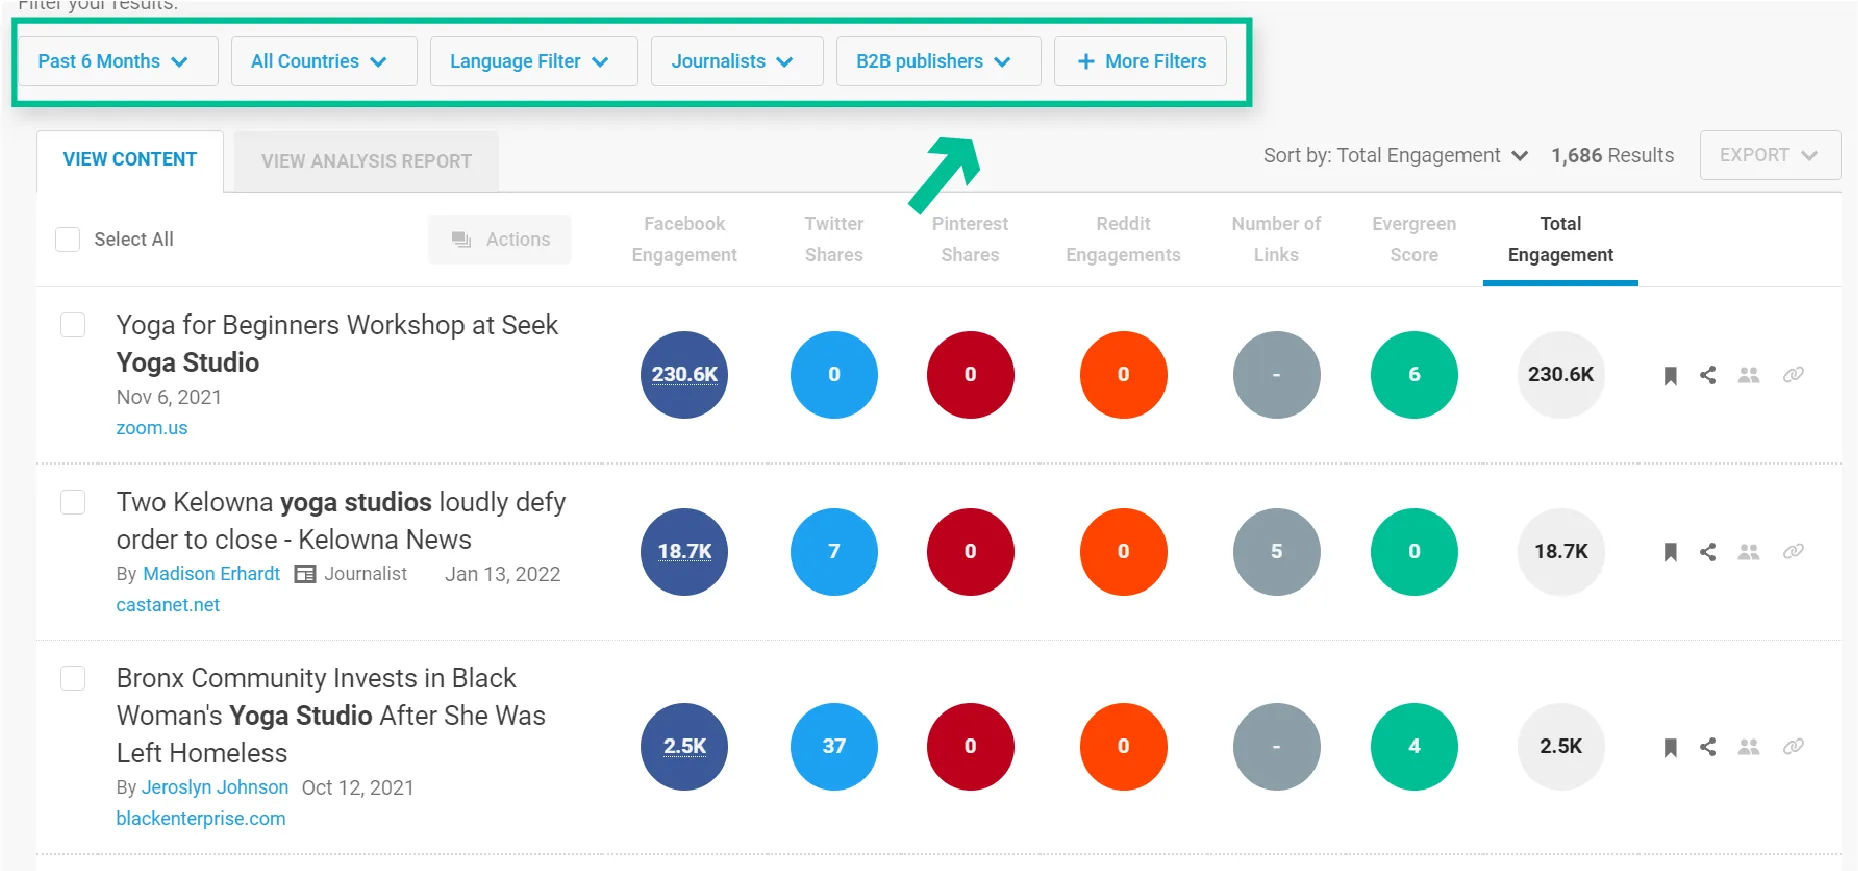1858x871 pixels.
Task: Select the checkbox for Two Kelowna yoga studios
Action: 73,502
